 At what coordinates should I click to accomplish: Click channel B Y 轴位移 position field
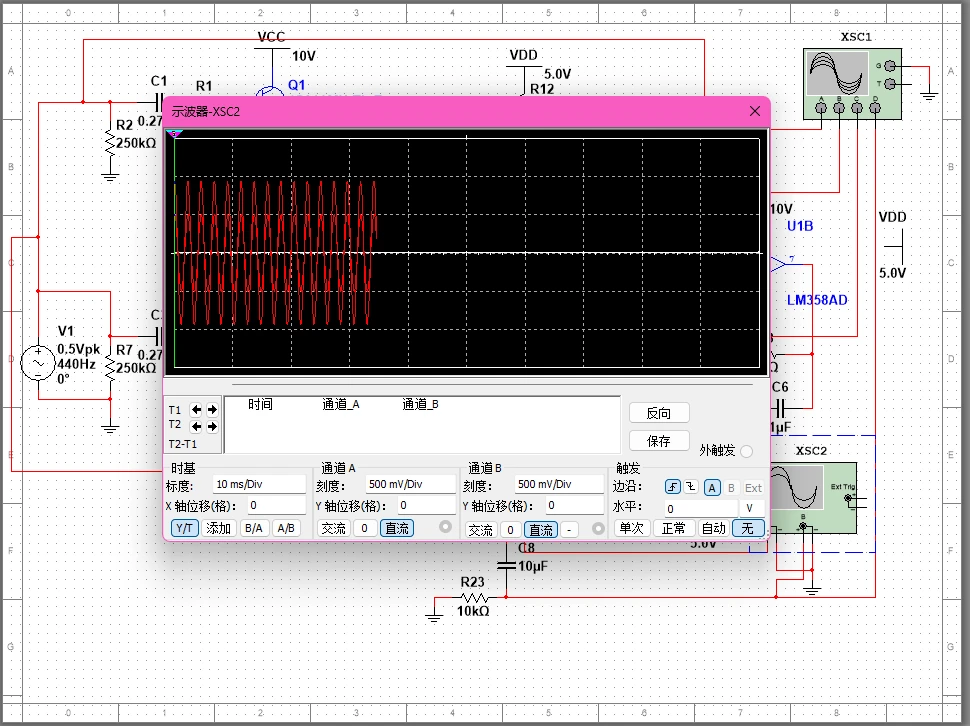pyautogui.click(x=575, y=505)
